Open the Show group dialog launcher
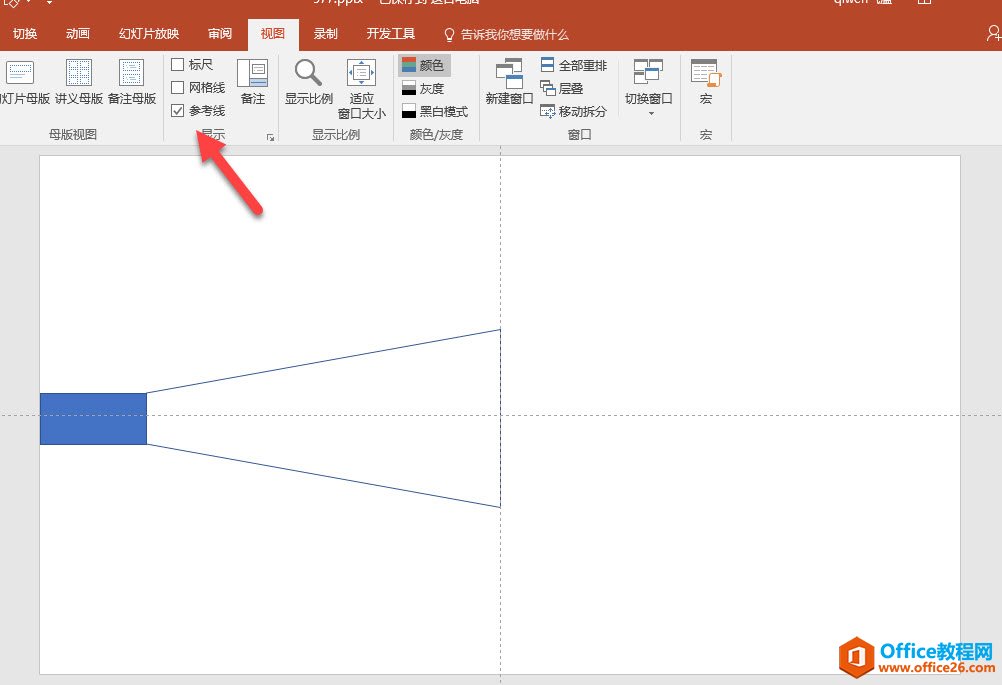This screenshot has width=1002, height=685. point(270,138)
